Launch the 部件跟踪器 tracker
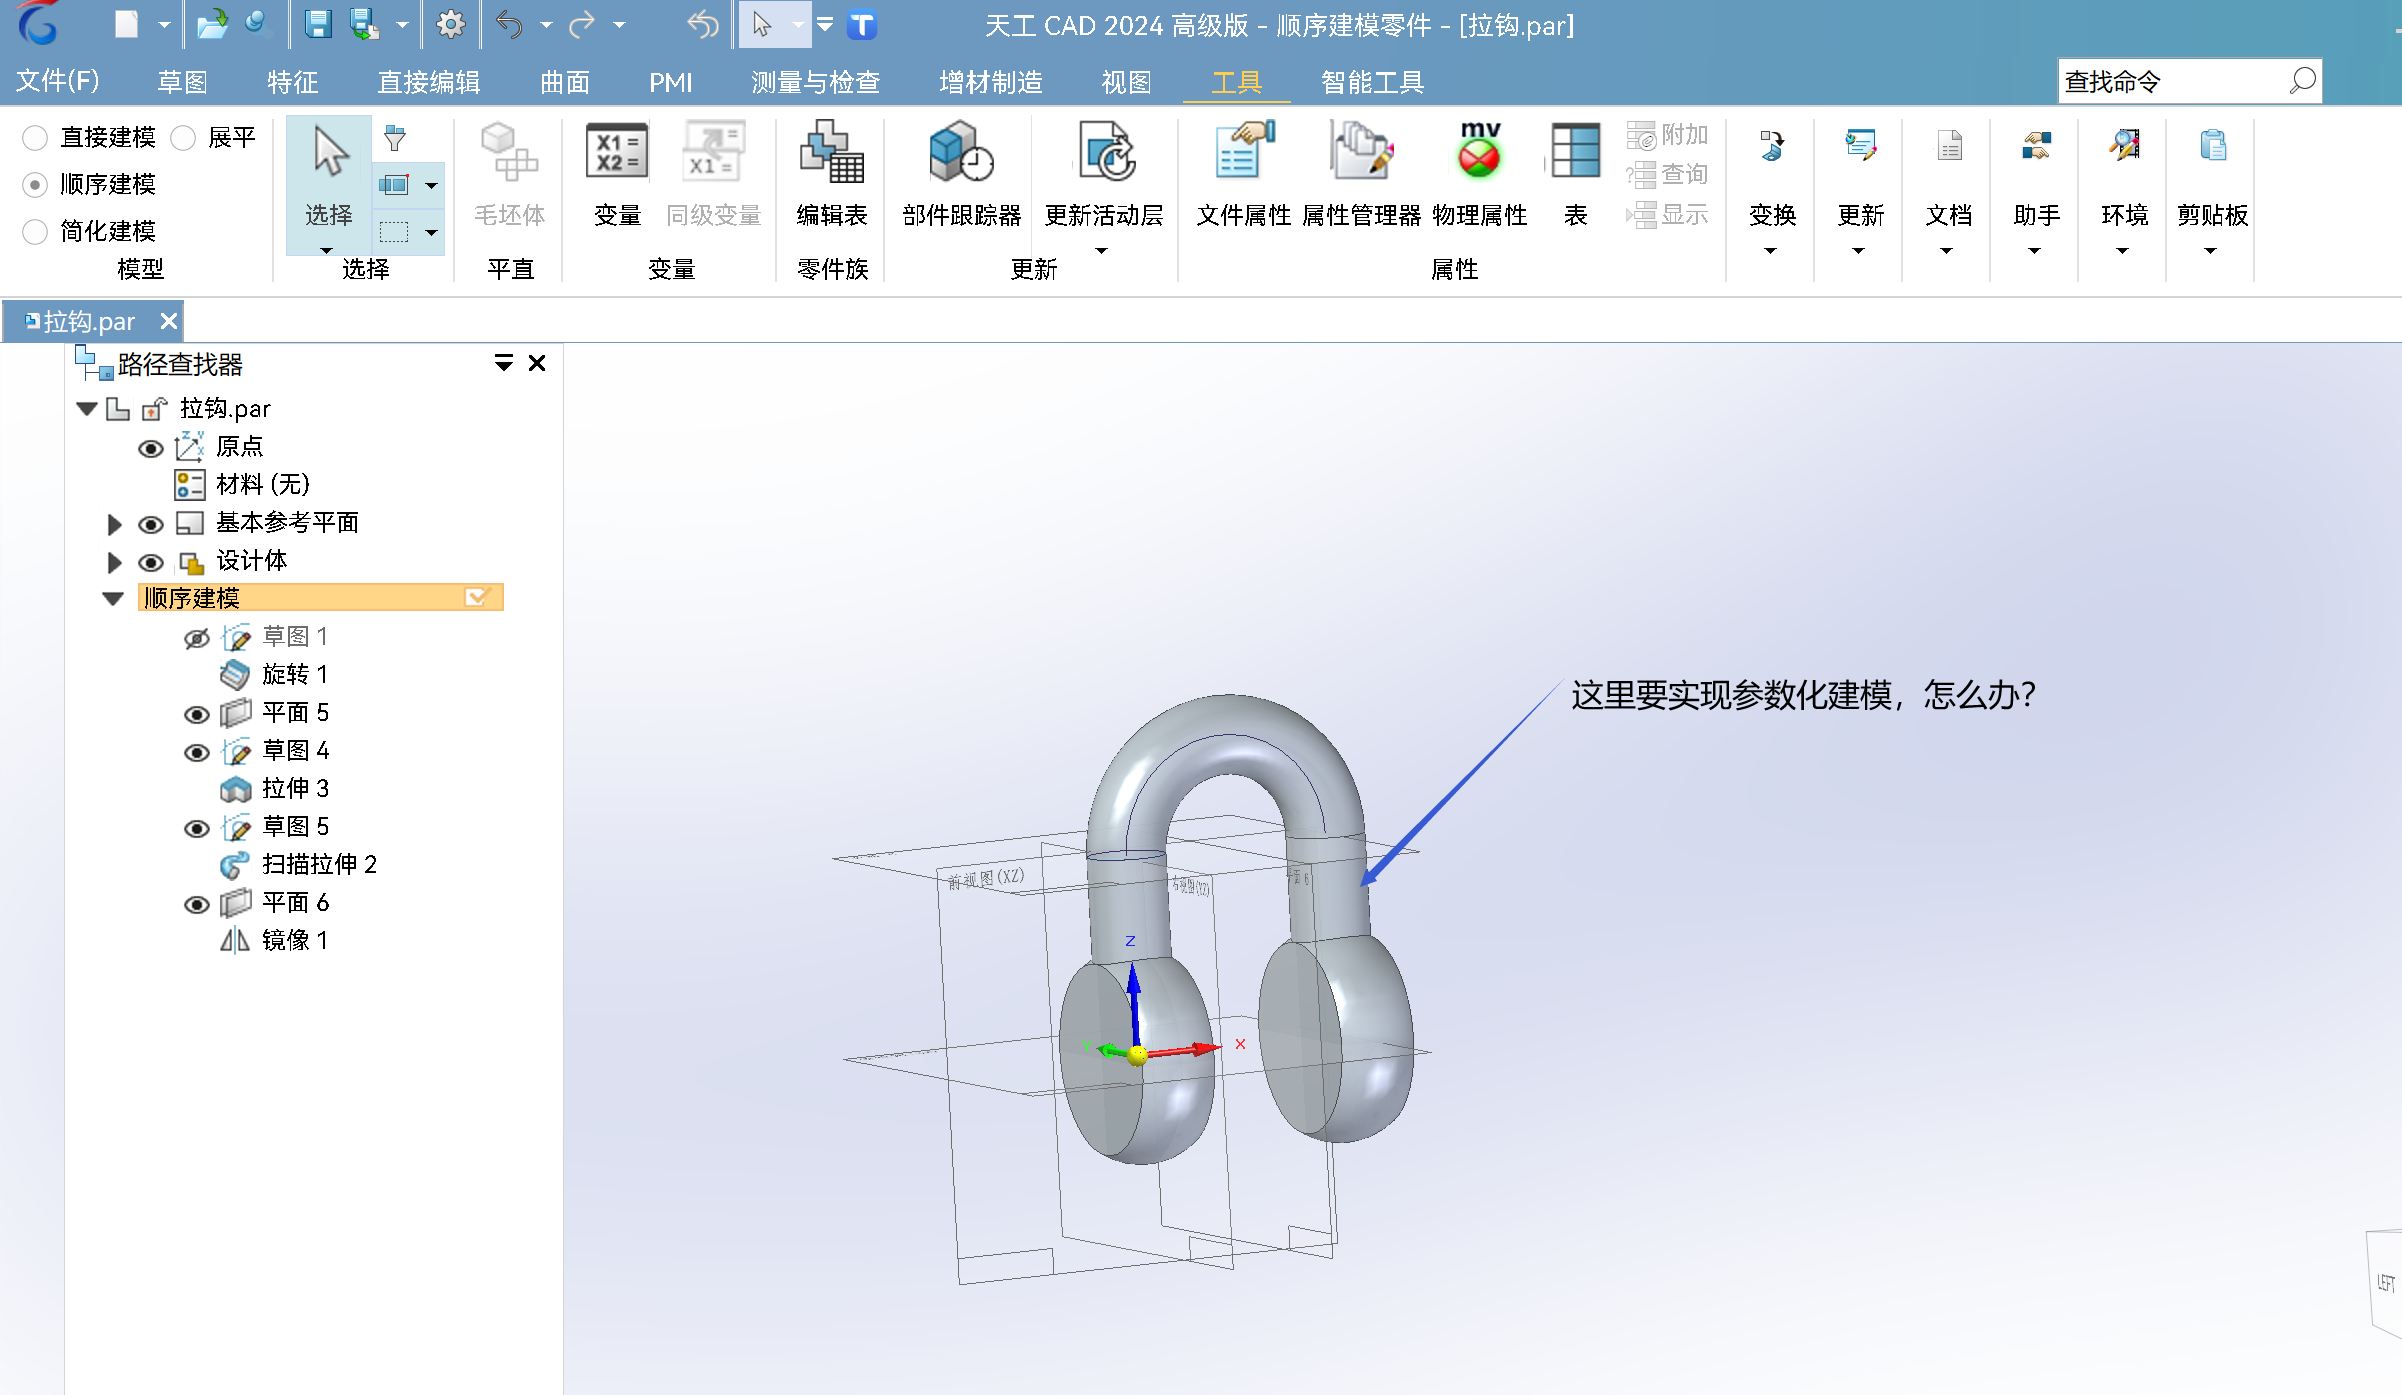The image size is (2402, 1395). pos(961,176)
